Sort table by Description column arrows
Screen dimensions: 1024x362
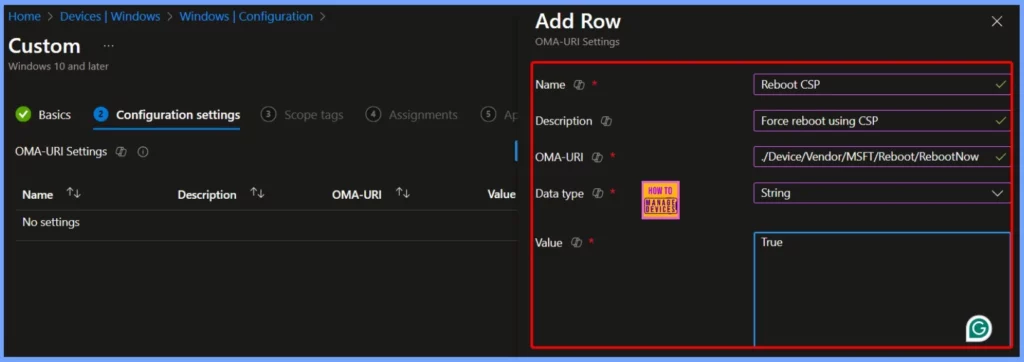(x=257, y=193)
